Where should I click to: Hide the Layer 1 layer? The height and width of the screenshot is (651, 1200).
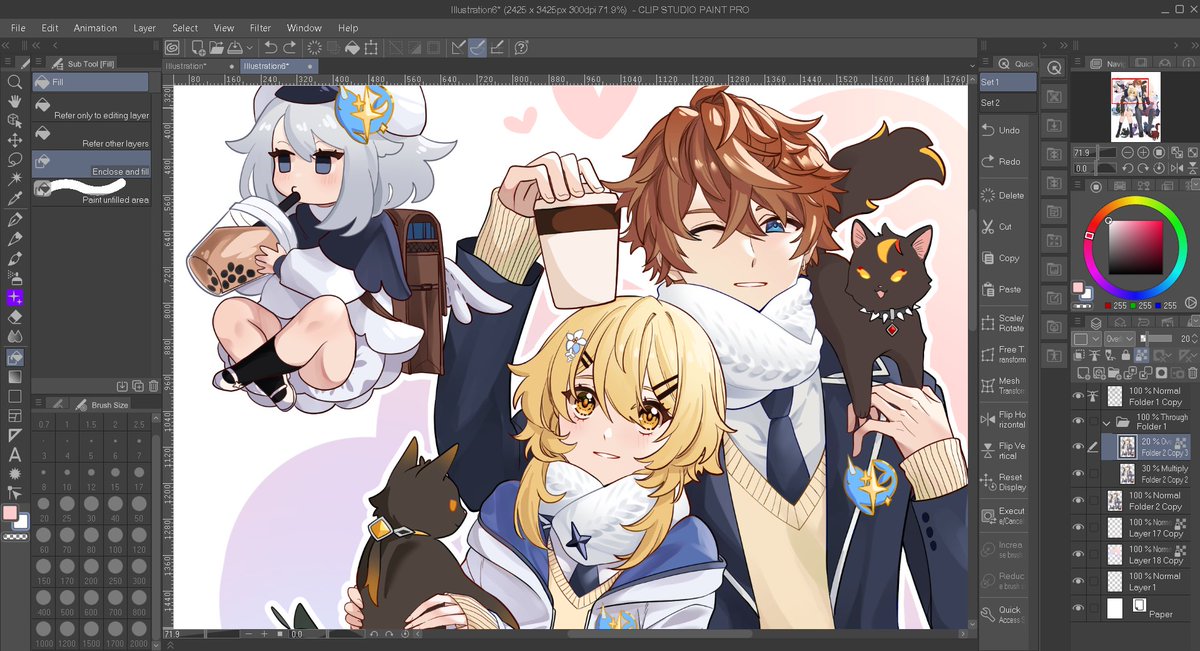coord(1078,582)
